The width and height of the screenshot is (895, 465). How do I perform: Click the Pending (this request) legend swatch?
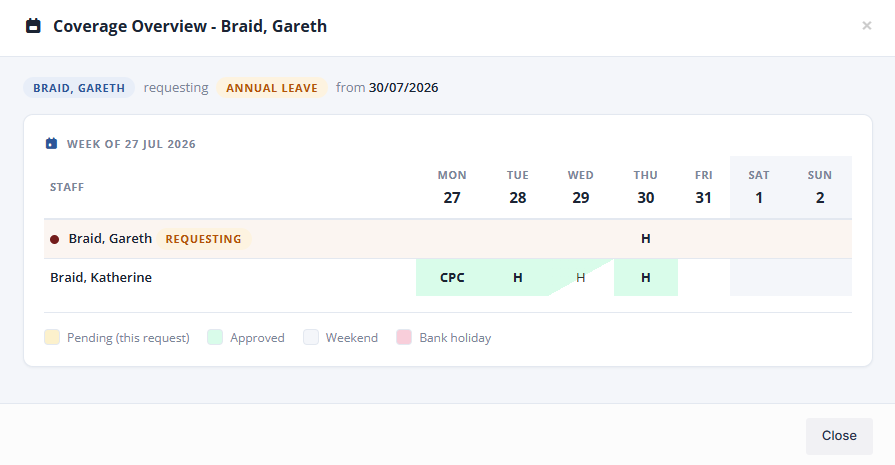(52, 337)
